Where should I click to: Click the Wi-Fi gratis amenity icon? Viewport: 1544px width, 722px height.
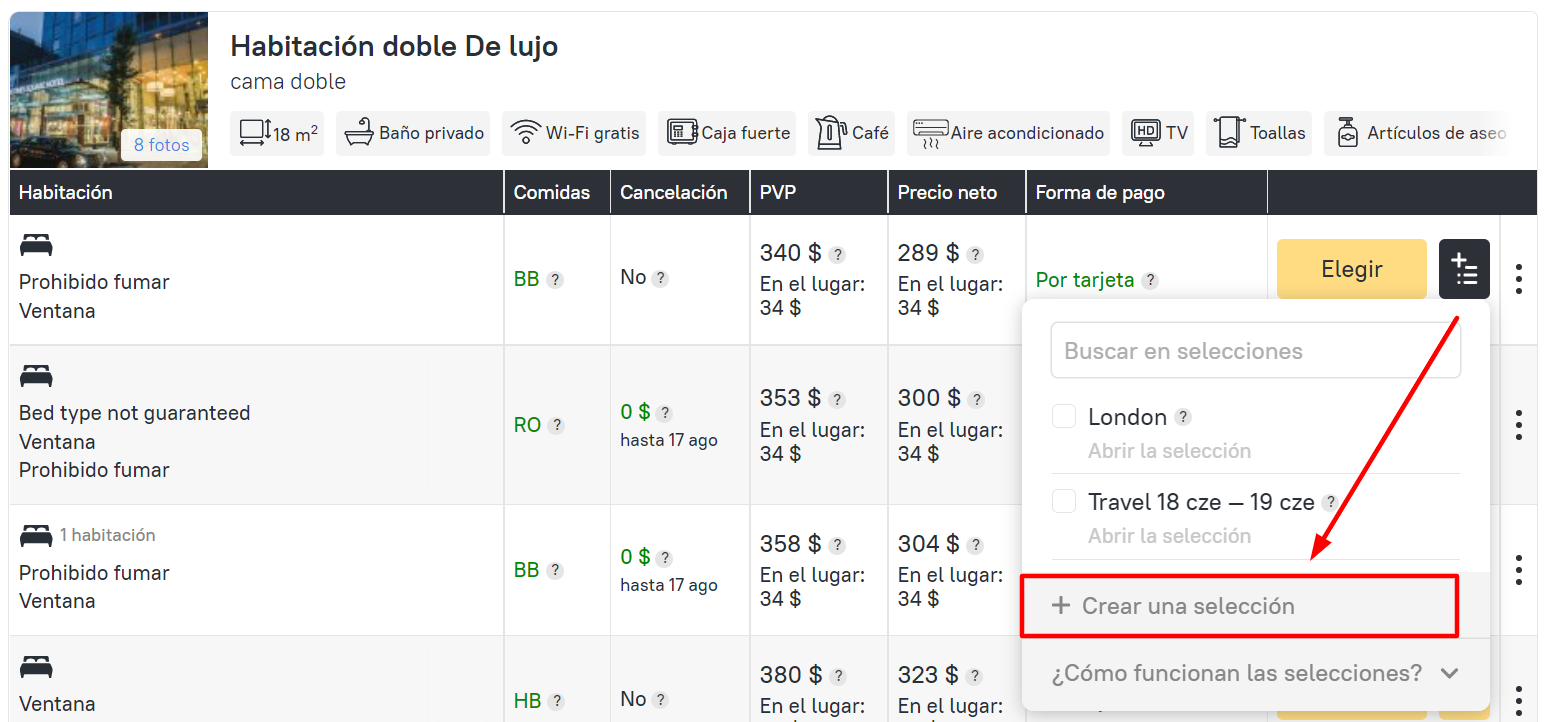[525, 133]
